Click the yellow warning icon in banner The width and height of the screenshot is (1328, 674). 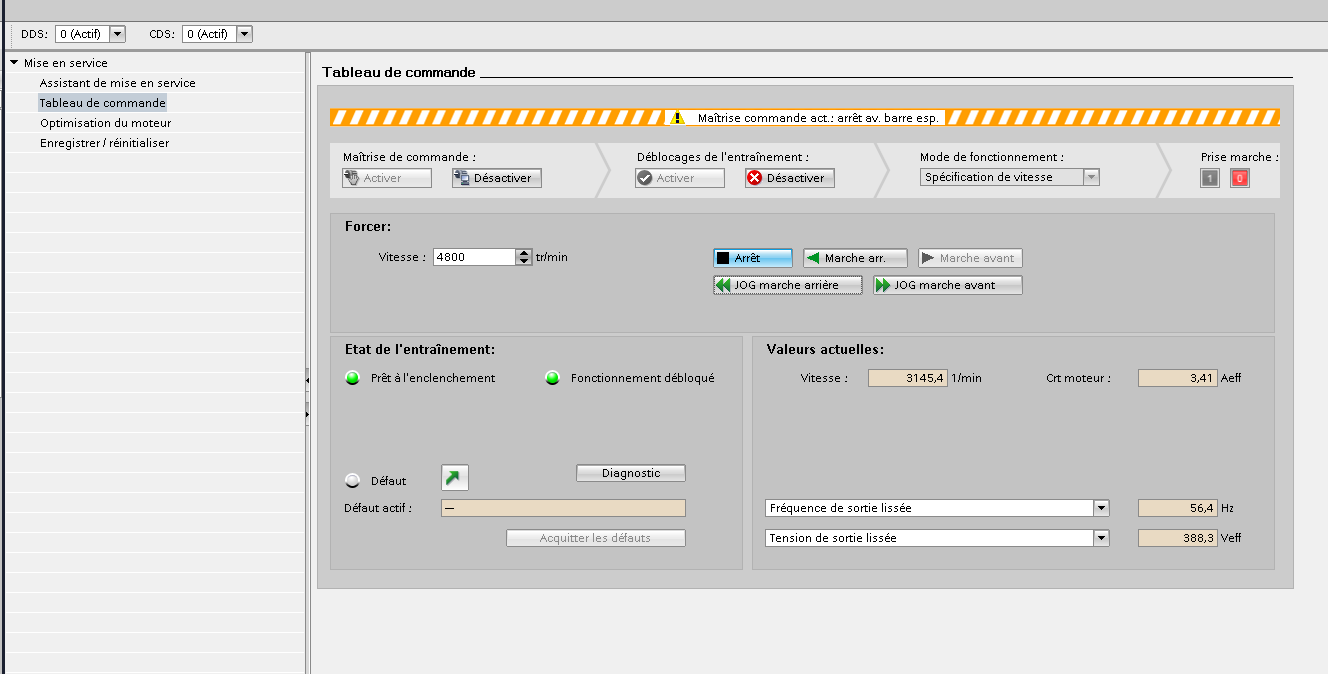(x=678, y=118)
